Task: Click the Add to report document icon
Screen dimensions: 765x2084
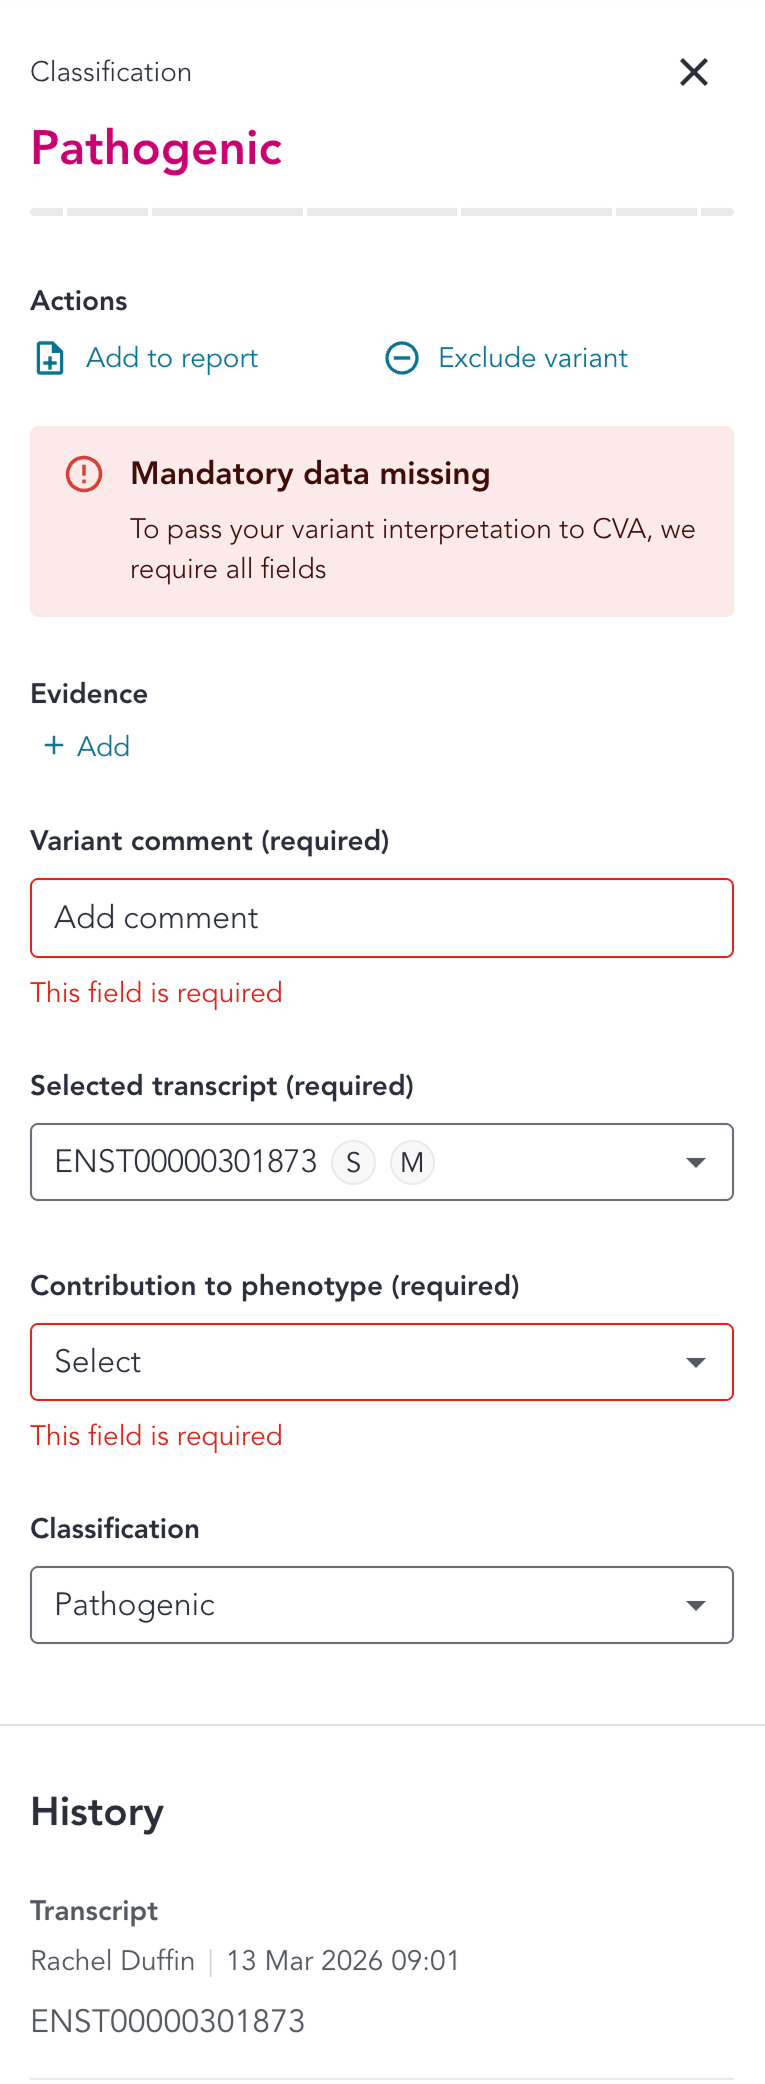Action: pos(50,358)
